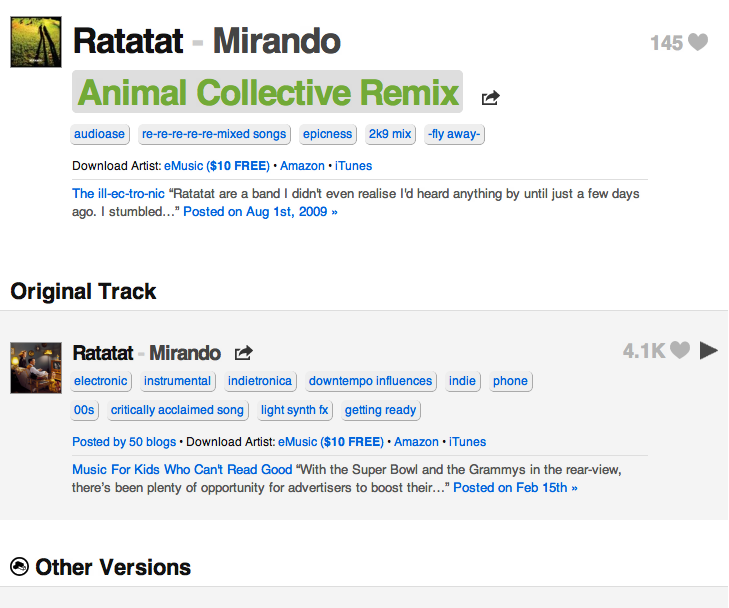Click the circular icon beside Other Versions
729x608 pixels.
[x=19, y=567]
